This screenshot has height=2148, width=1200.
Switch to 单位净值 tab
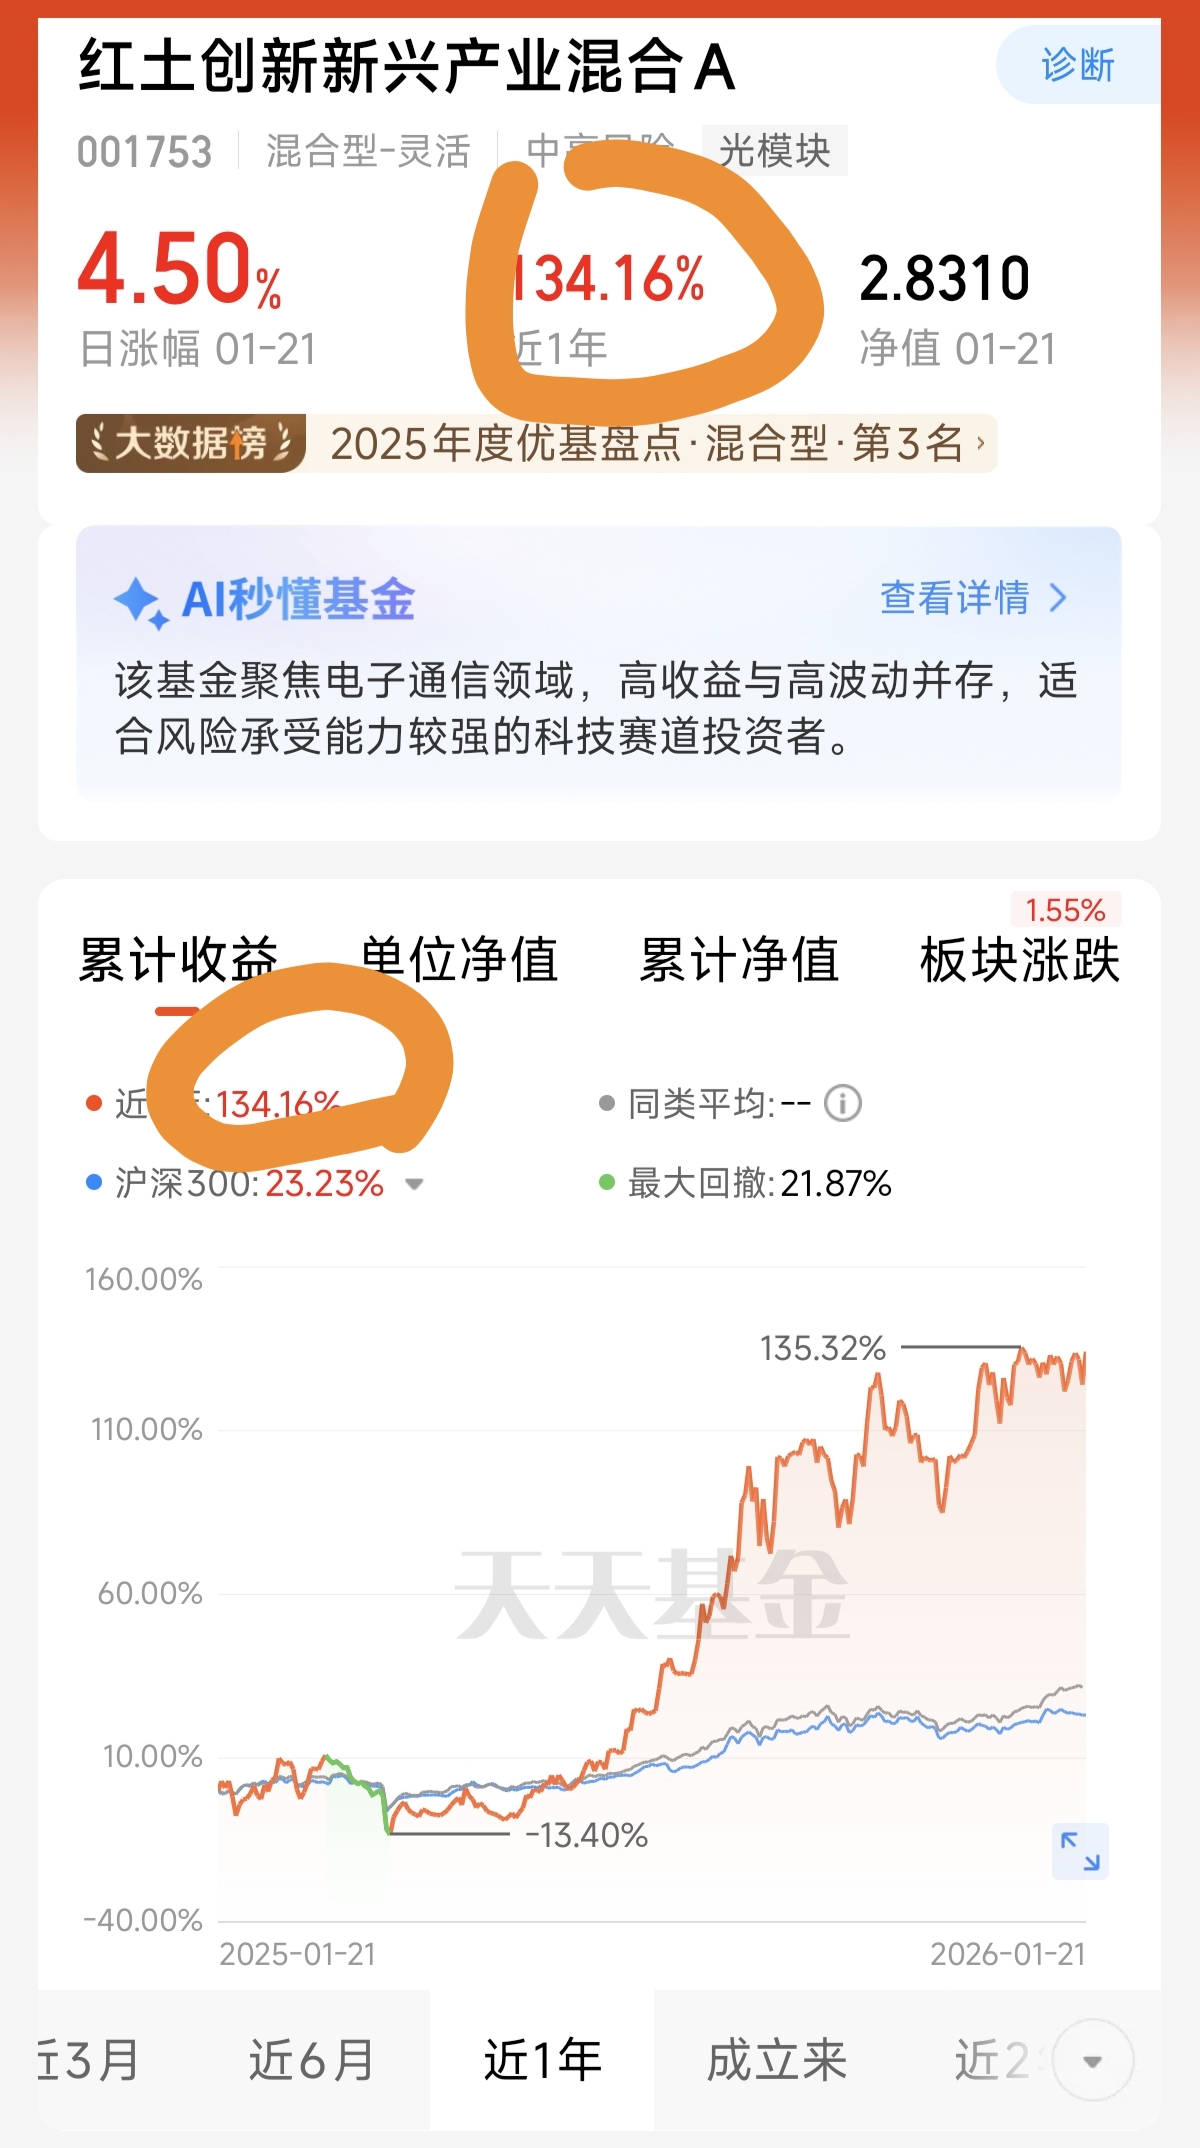(x=459, y=960)
